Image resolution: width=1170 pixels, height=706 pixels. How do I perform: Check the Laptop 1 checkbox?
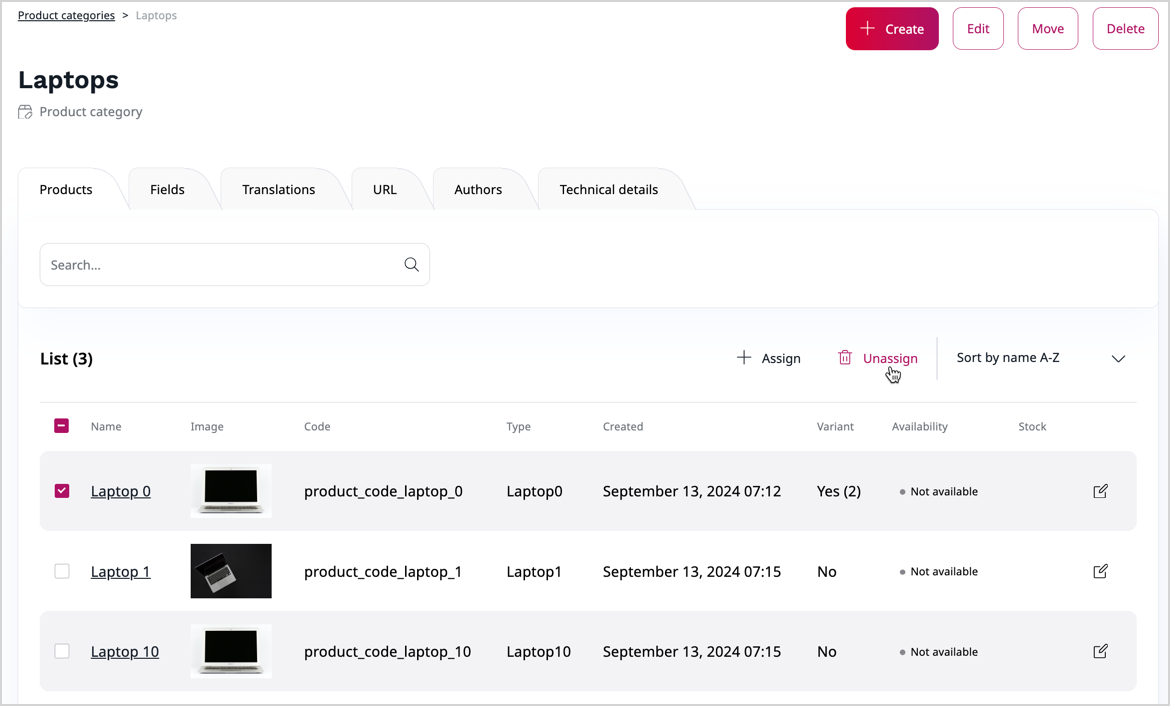tap(62, 571)
